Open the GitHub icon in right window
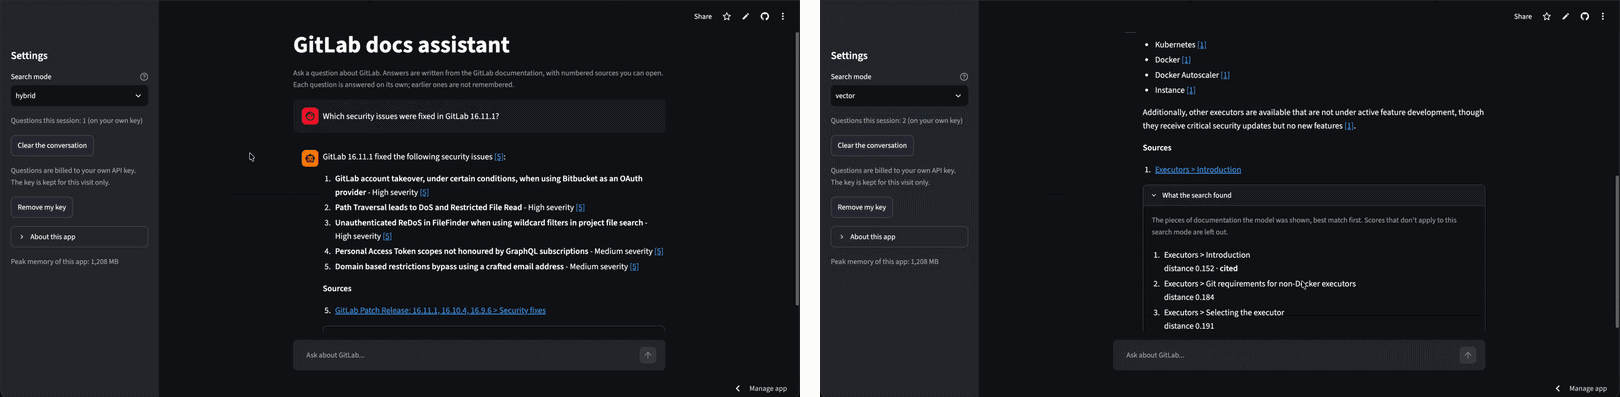Viewport: 1620px width, 397px height. pyautogui.click(x=1585, y=16)
